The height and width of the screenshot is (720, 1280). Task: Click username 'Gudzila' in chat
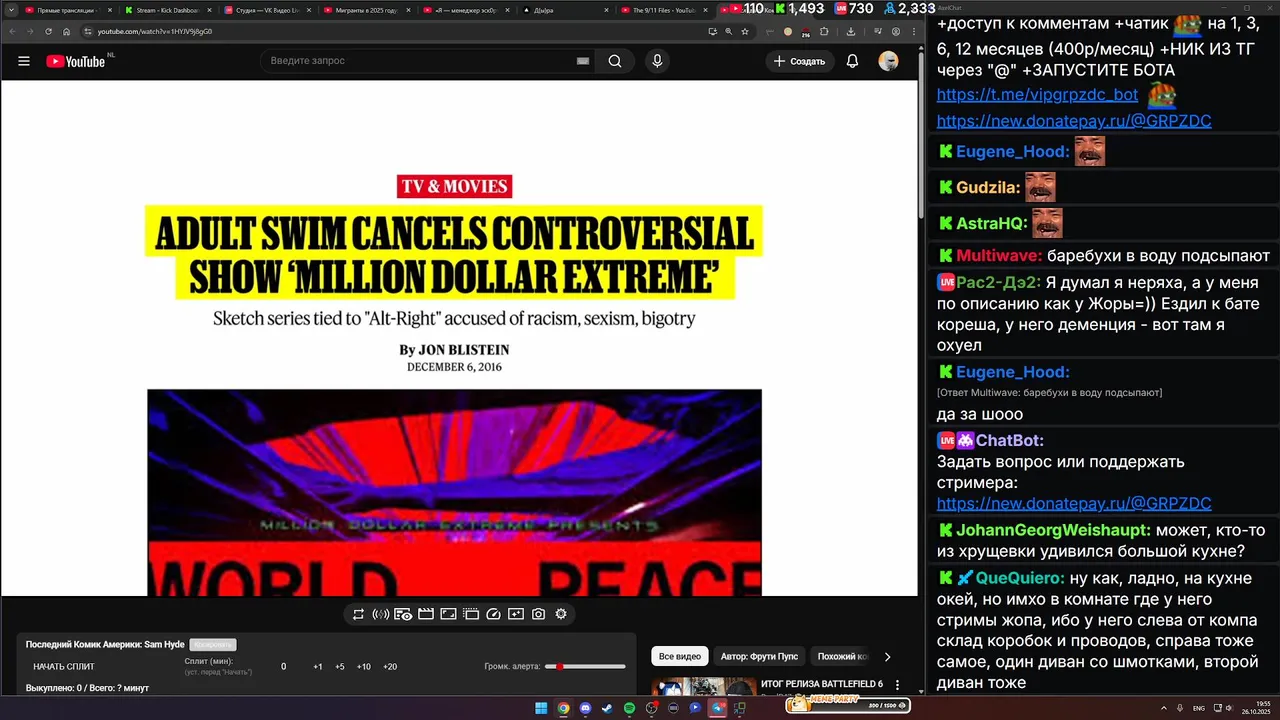988,188
